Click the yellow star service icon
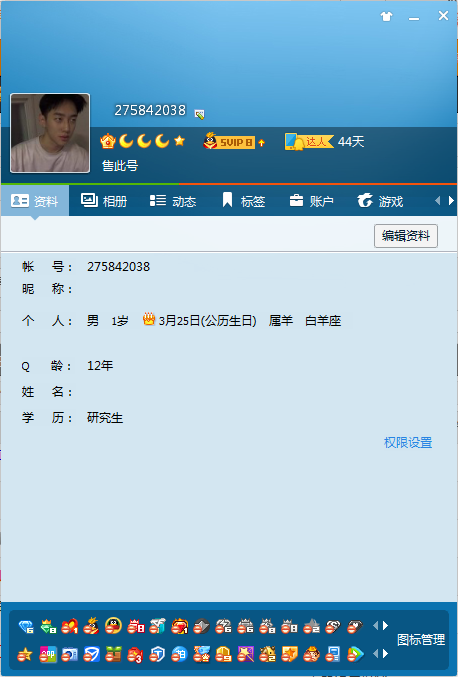458x677 pixels. (x=25, y=655)
